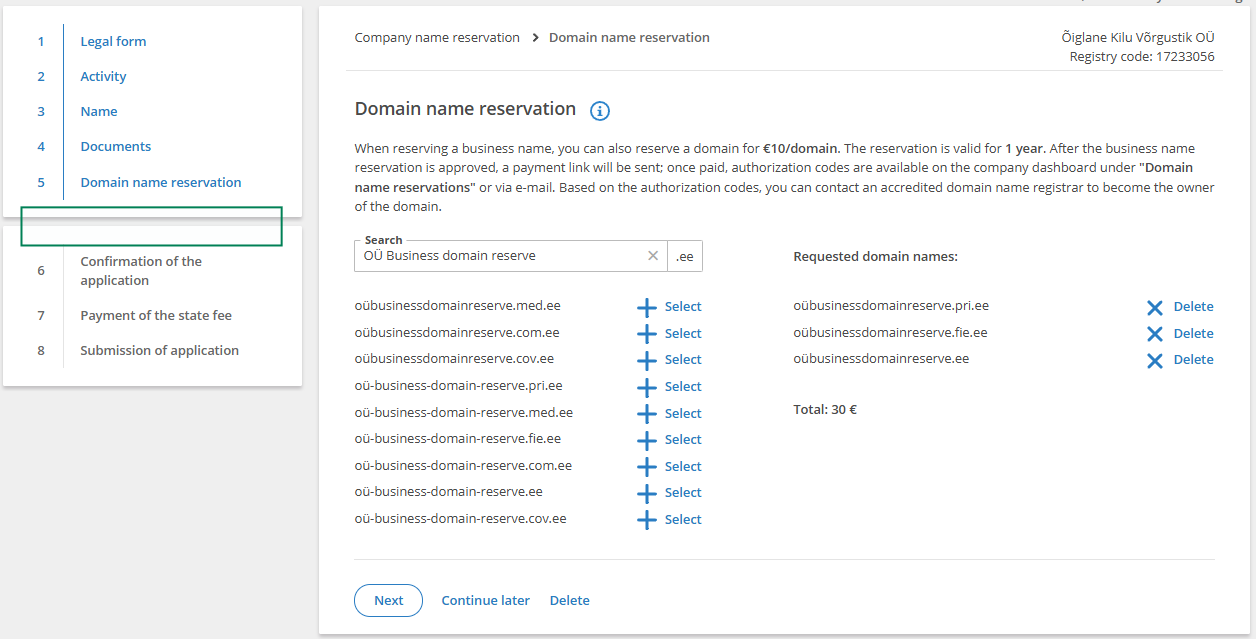1256x639 pixels.
Task: Open step 5 Domain name reservation
Action: pyautogui.click(x=161, y=183)
